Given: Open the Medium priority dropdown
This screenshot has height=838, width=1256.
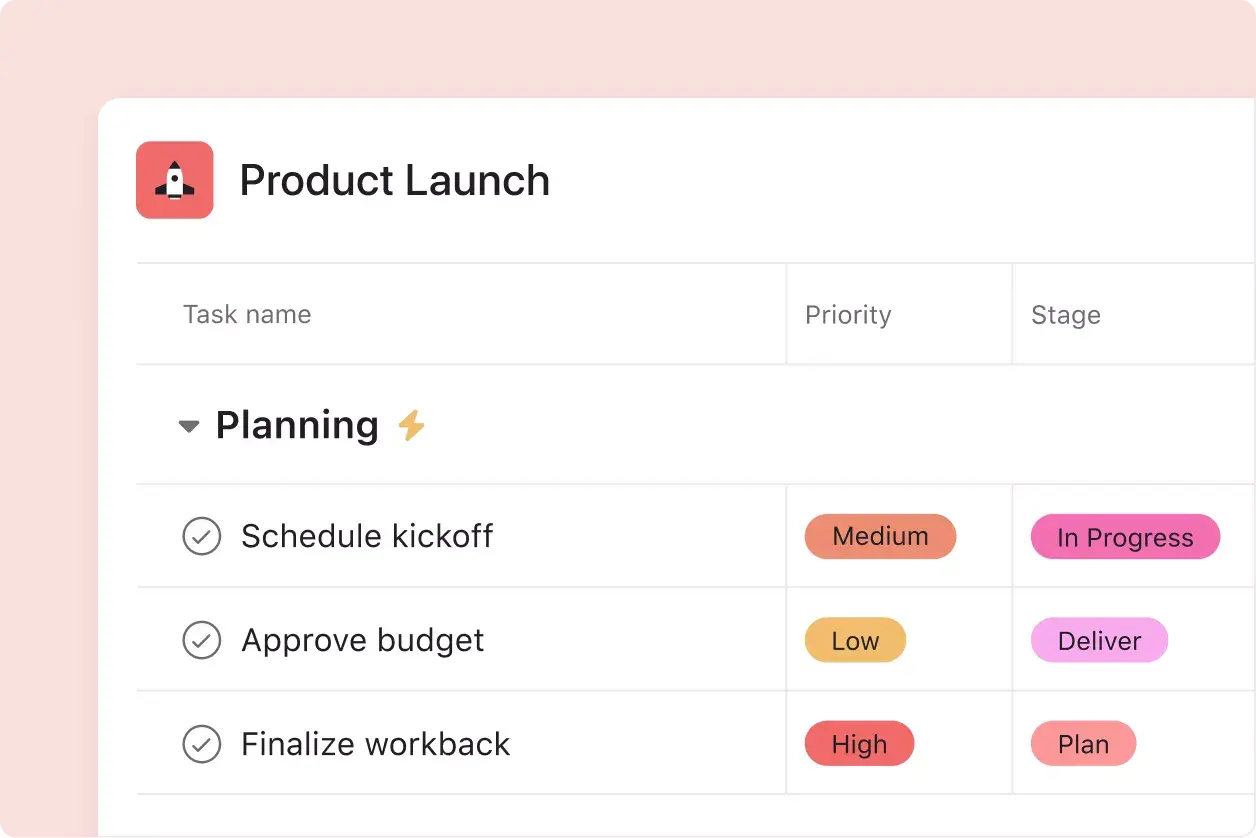Looking at the screenshot, I should pos(880,536).
